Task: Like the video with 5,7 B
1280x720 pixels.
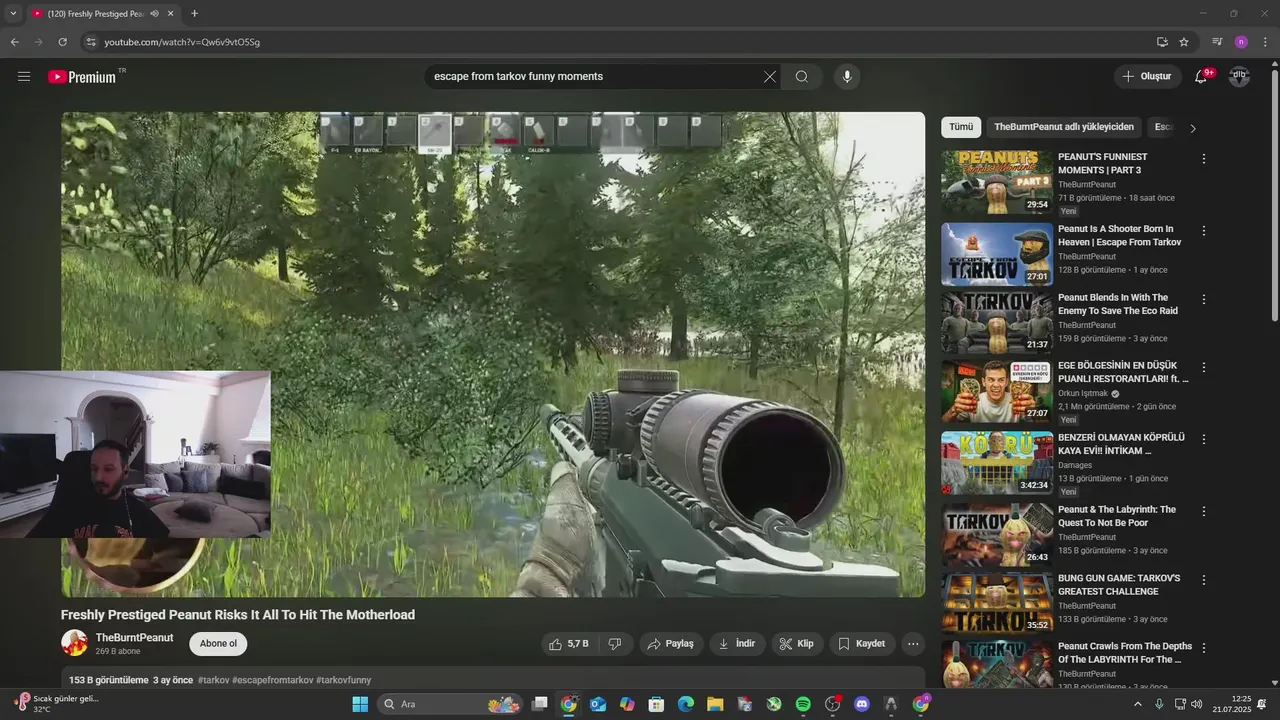Action: click(x=569, y=644)
